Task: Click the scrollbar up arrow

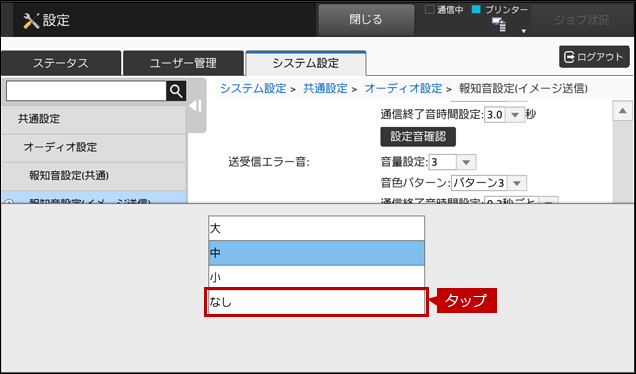Action: tap(622, 111)
